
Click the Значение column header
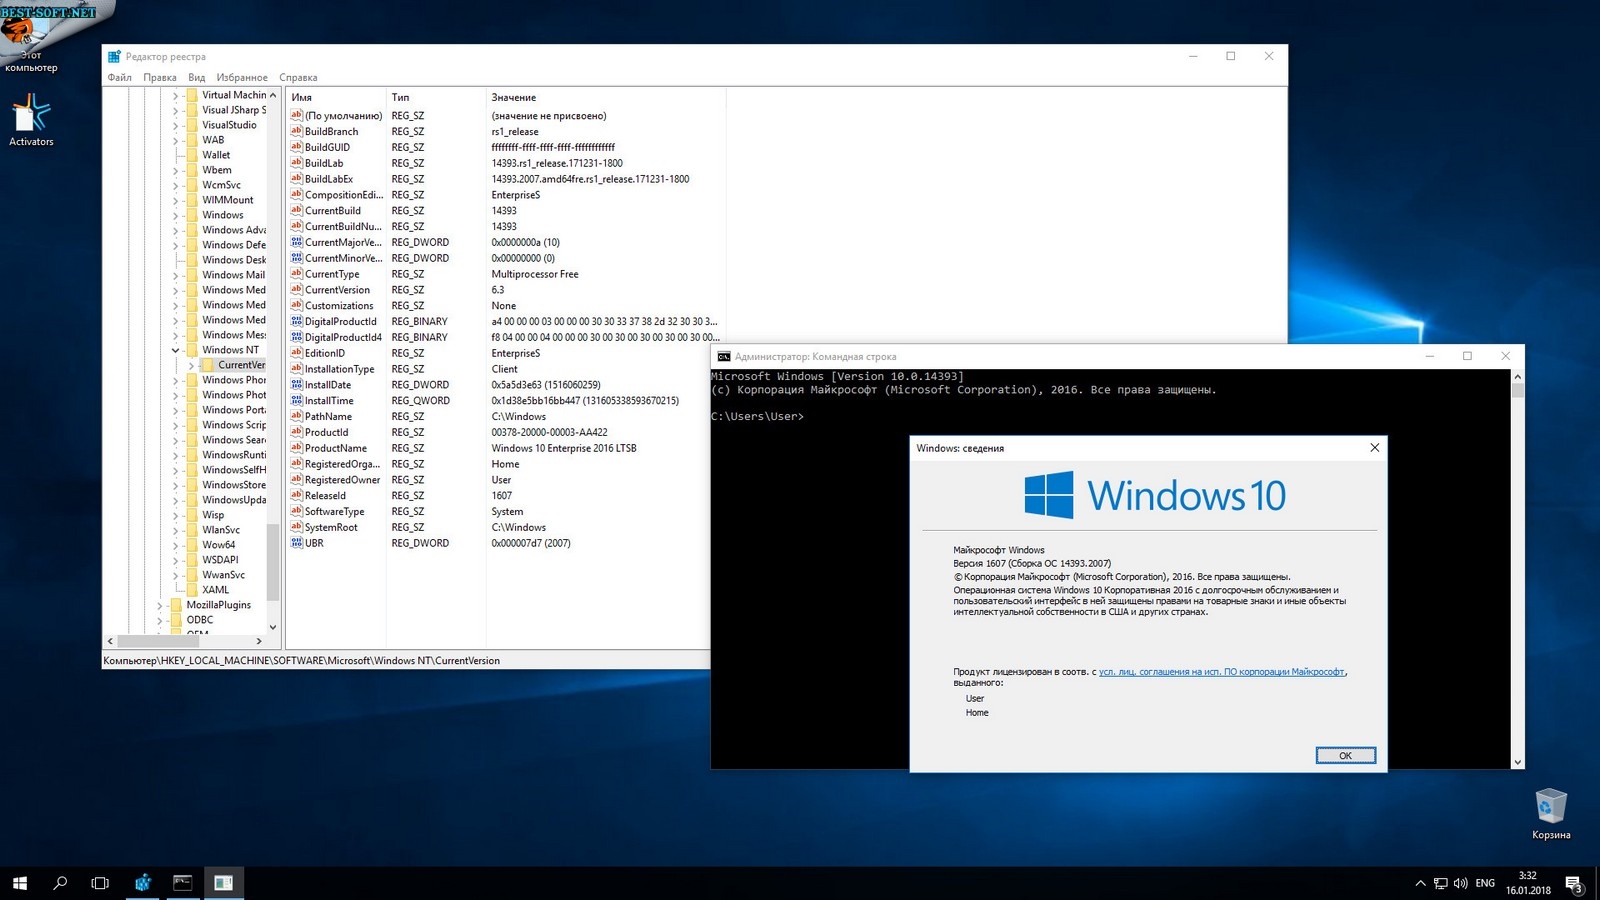tap(605, 97)
